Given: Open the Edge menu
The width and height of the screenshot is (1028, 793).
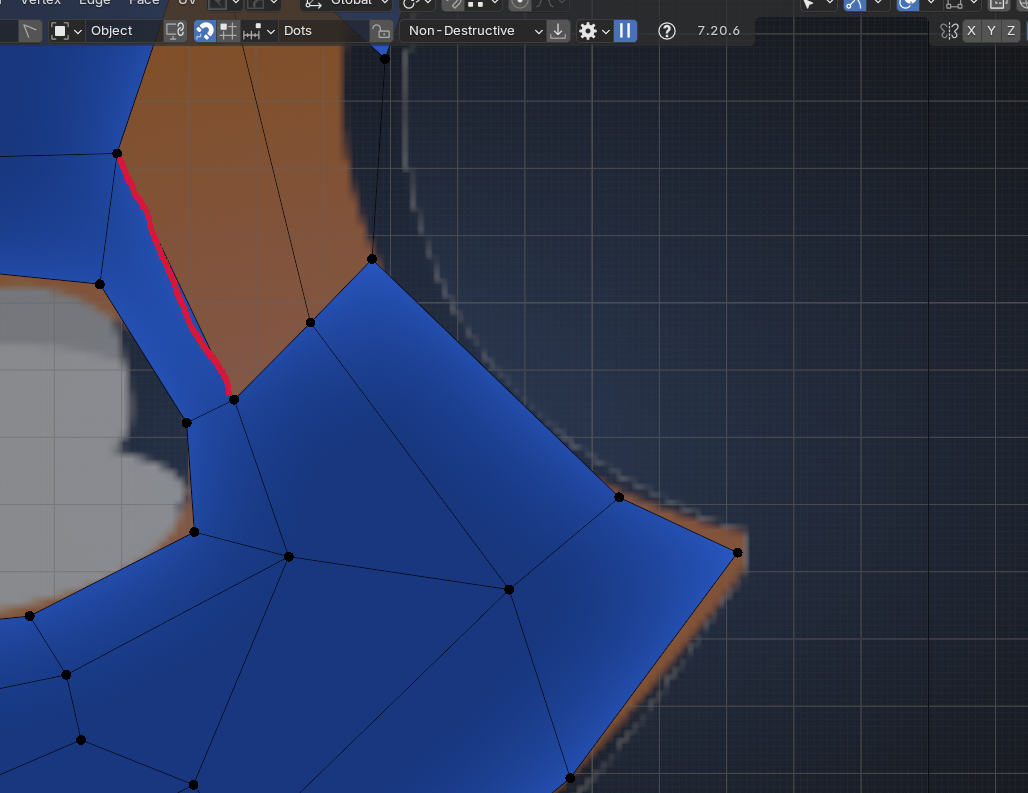Looking at the screenshot, I should pyautogui.click(x=95, y=3).
